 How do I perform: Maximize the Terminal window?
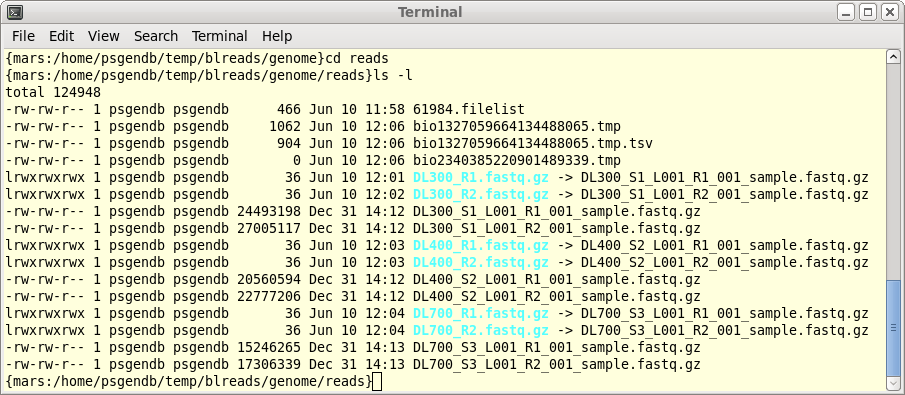(868, 12)
